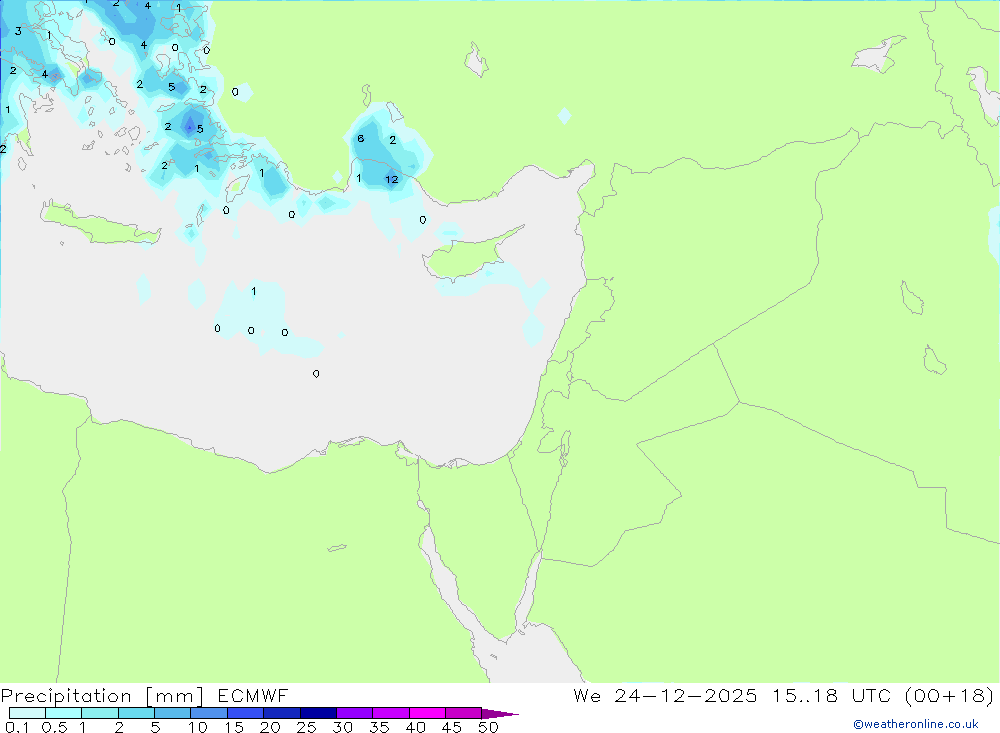Click the '50' legend scale value
The height and width of the screenshot is (733, 1000).
click(x=488, y=727)
